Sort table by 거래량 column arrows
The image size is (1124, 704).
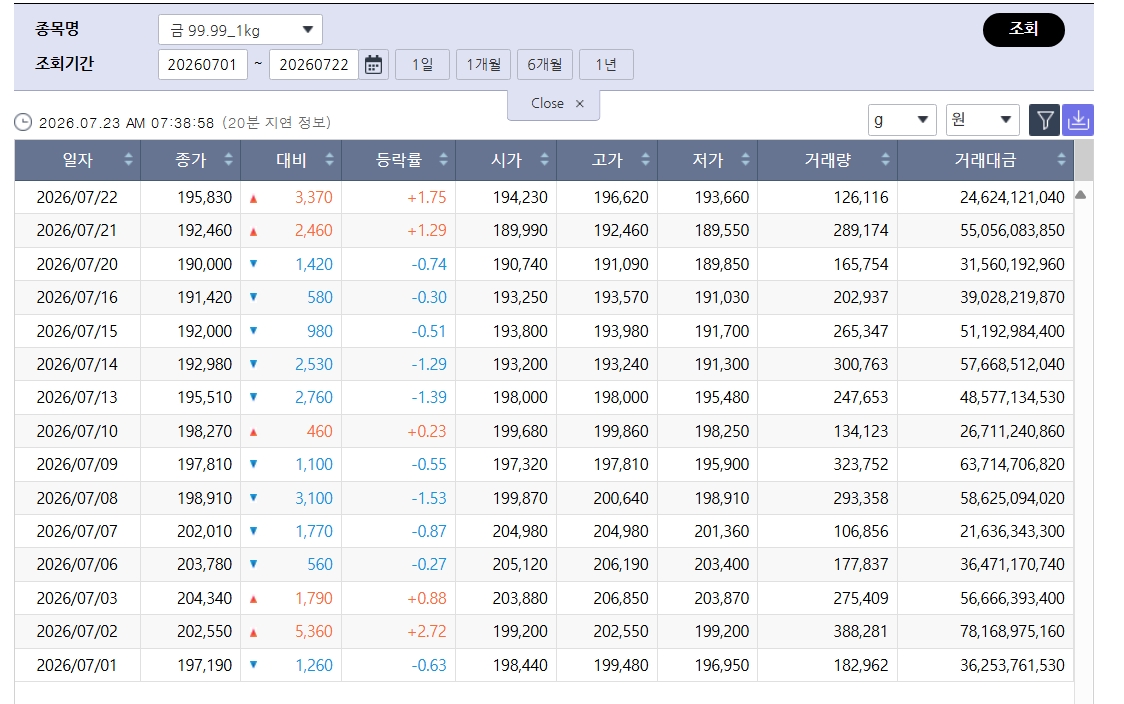(885, 160)
